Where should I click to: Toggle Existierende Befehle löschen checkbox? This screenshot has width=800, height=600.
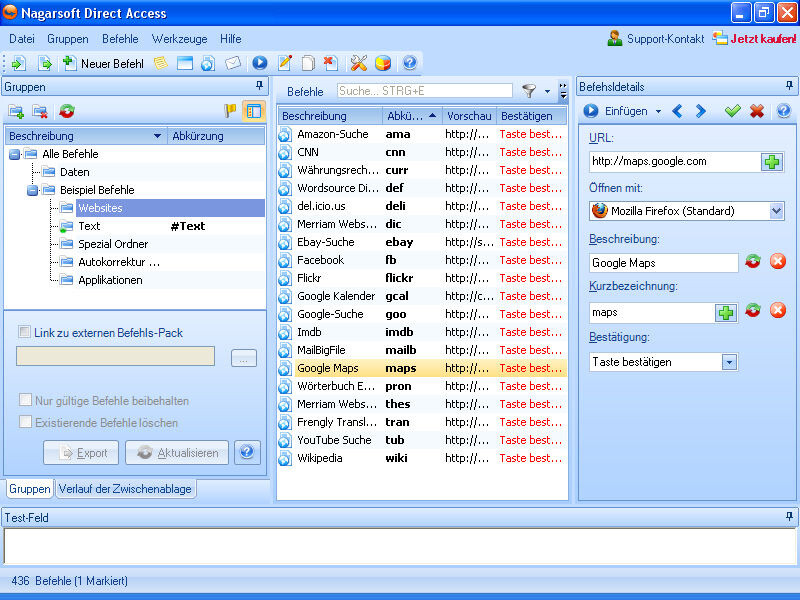tap(24, 421)
